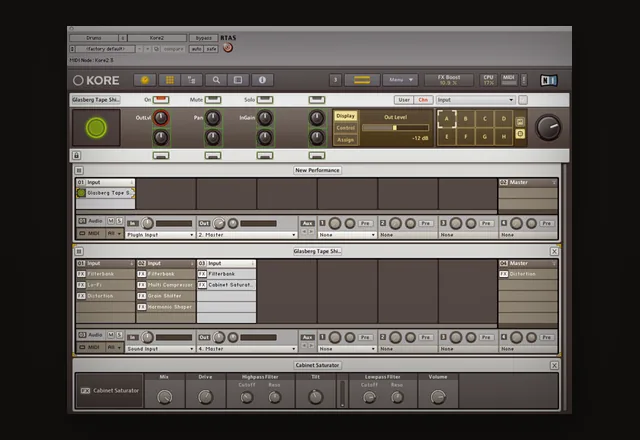Image resolution: width=640 pixels, height=440 pixels.
Task: Click the lock icon below the sound thumbnail
Action: coord(76,156)
